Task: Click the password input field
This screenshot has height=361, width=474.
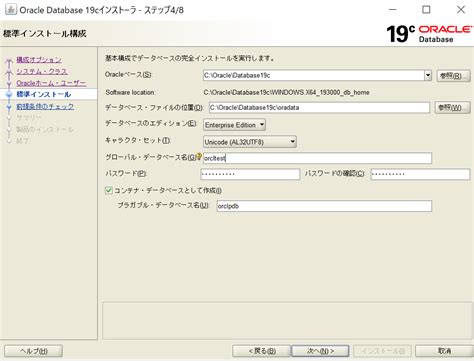Action: pos(250,174)
